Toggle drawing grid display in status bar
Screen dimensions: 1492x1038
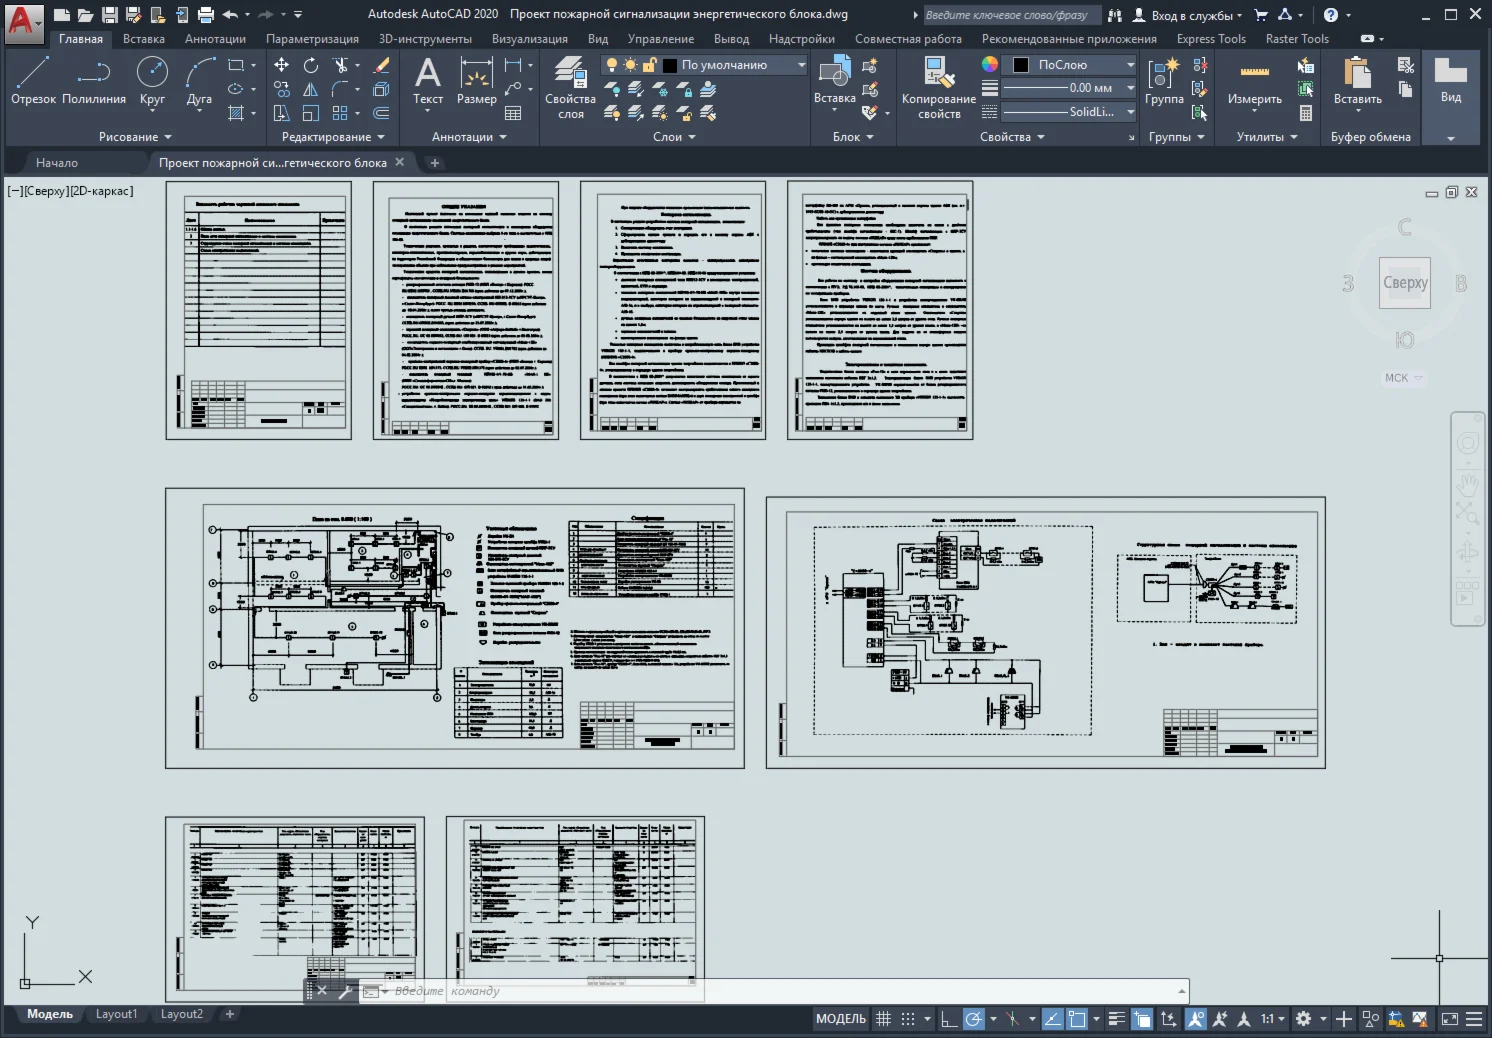[883, 1019]
